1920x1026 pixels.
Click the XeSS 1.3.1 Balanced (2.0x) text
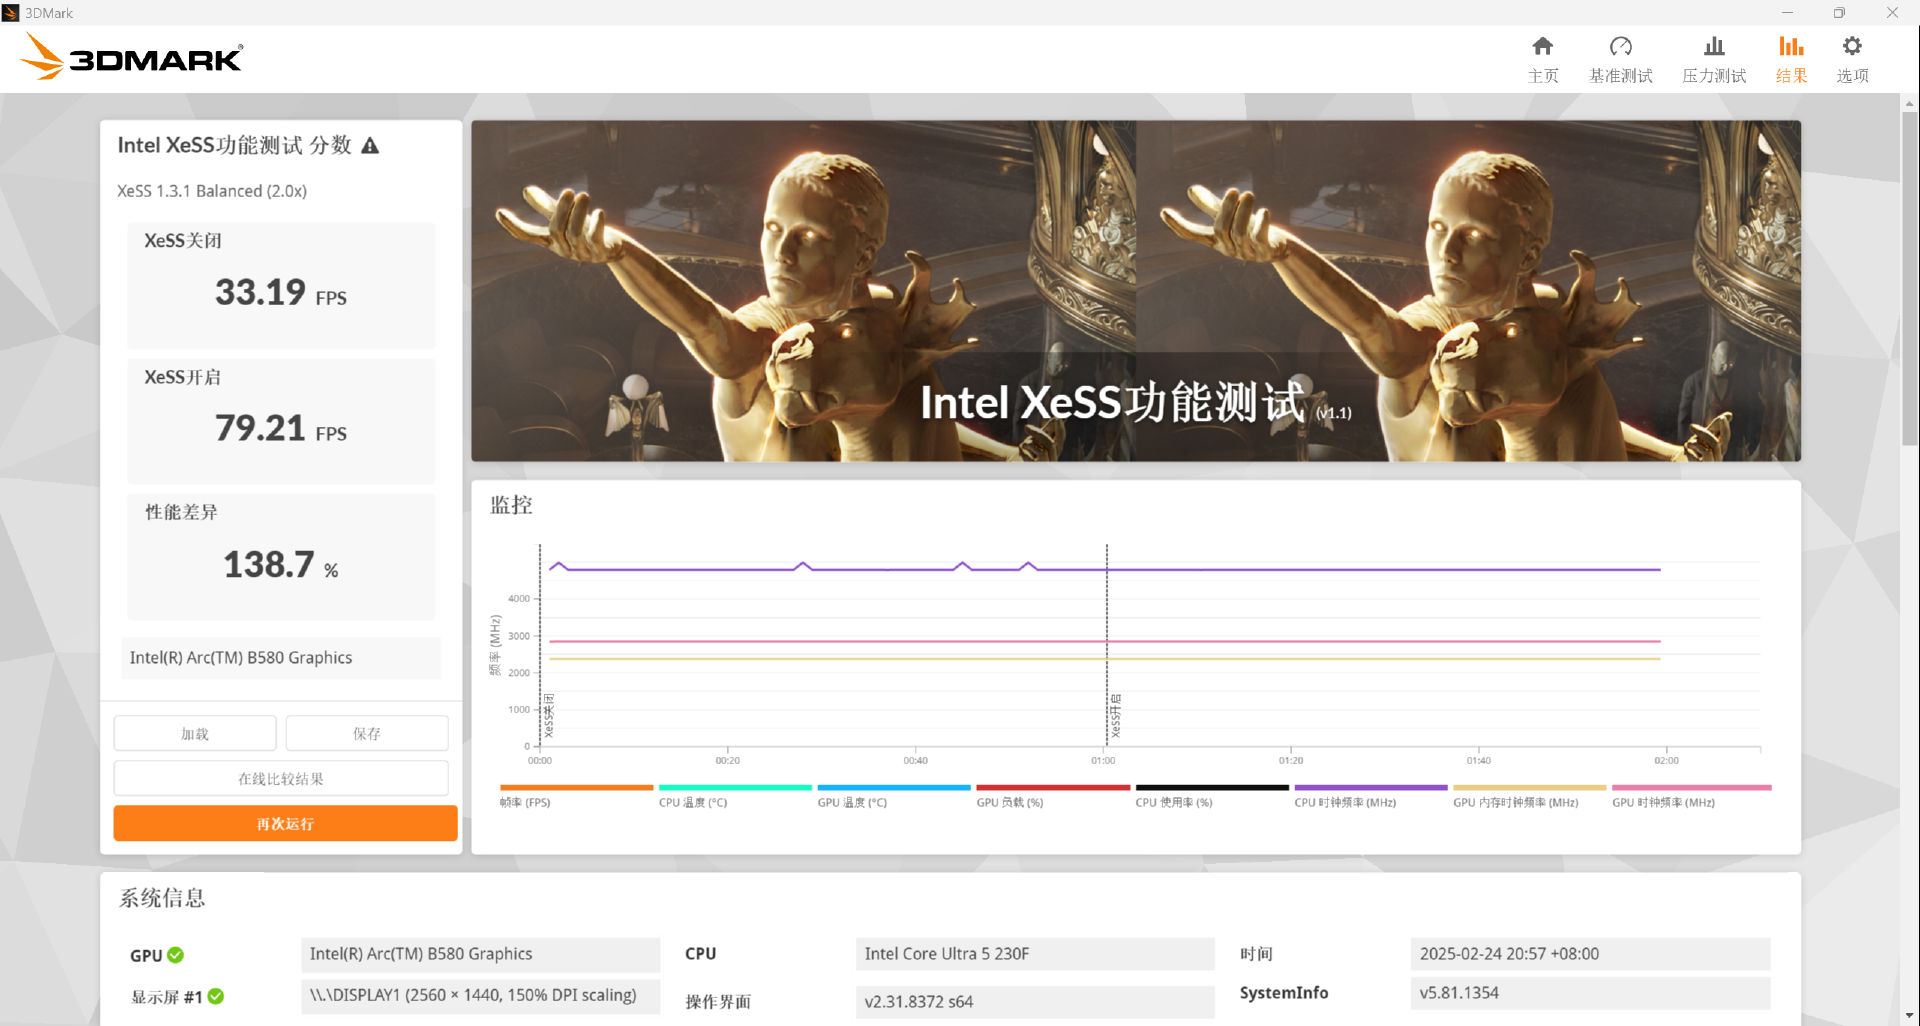tap(212, 191)
